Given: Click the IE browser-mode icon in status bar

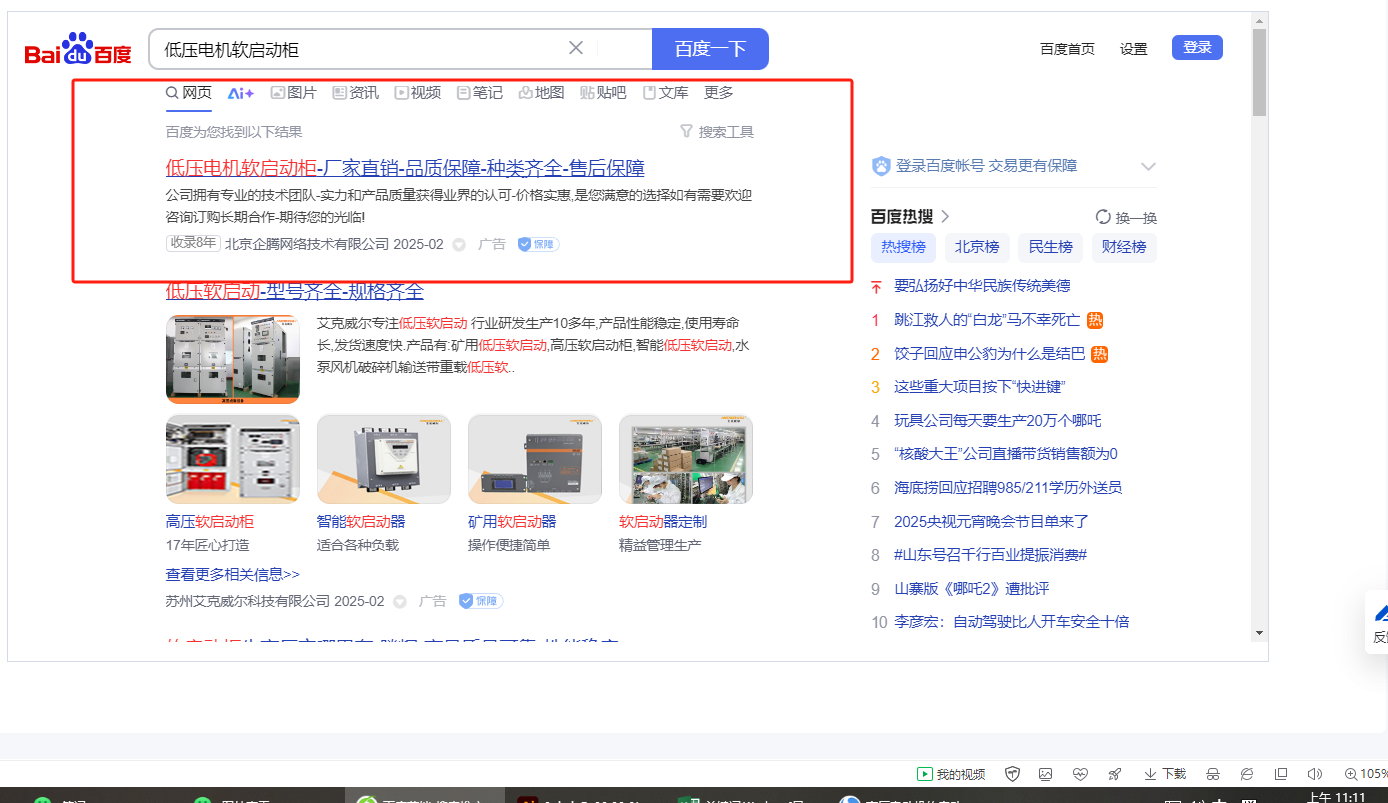Looking at the screenshot, I should pyautogui.click(x=1247, y=774).
